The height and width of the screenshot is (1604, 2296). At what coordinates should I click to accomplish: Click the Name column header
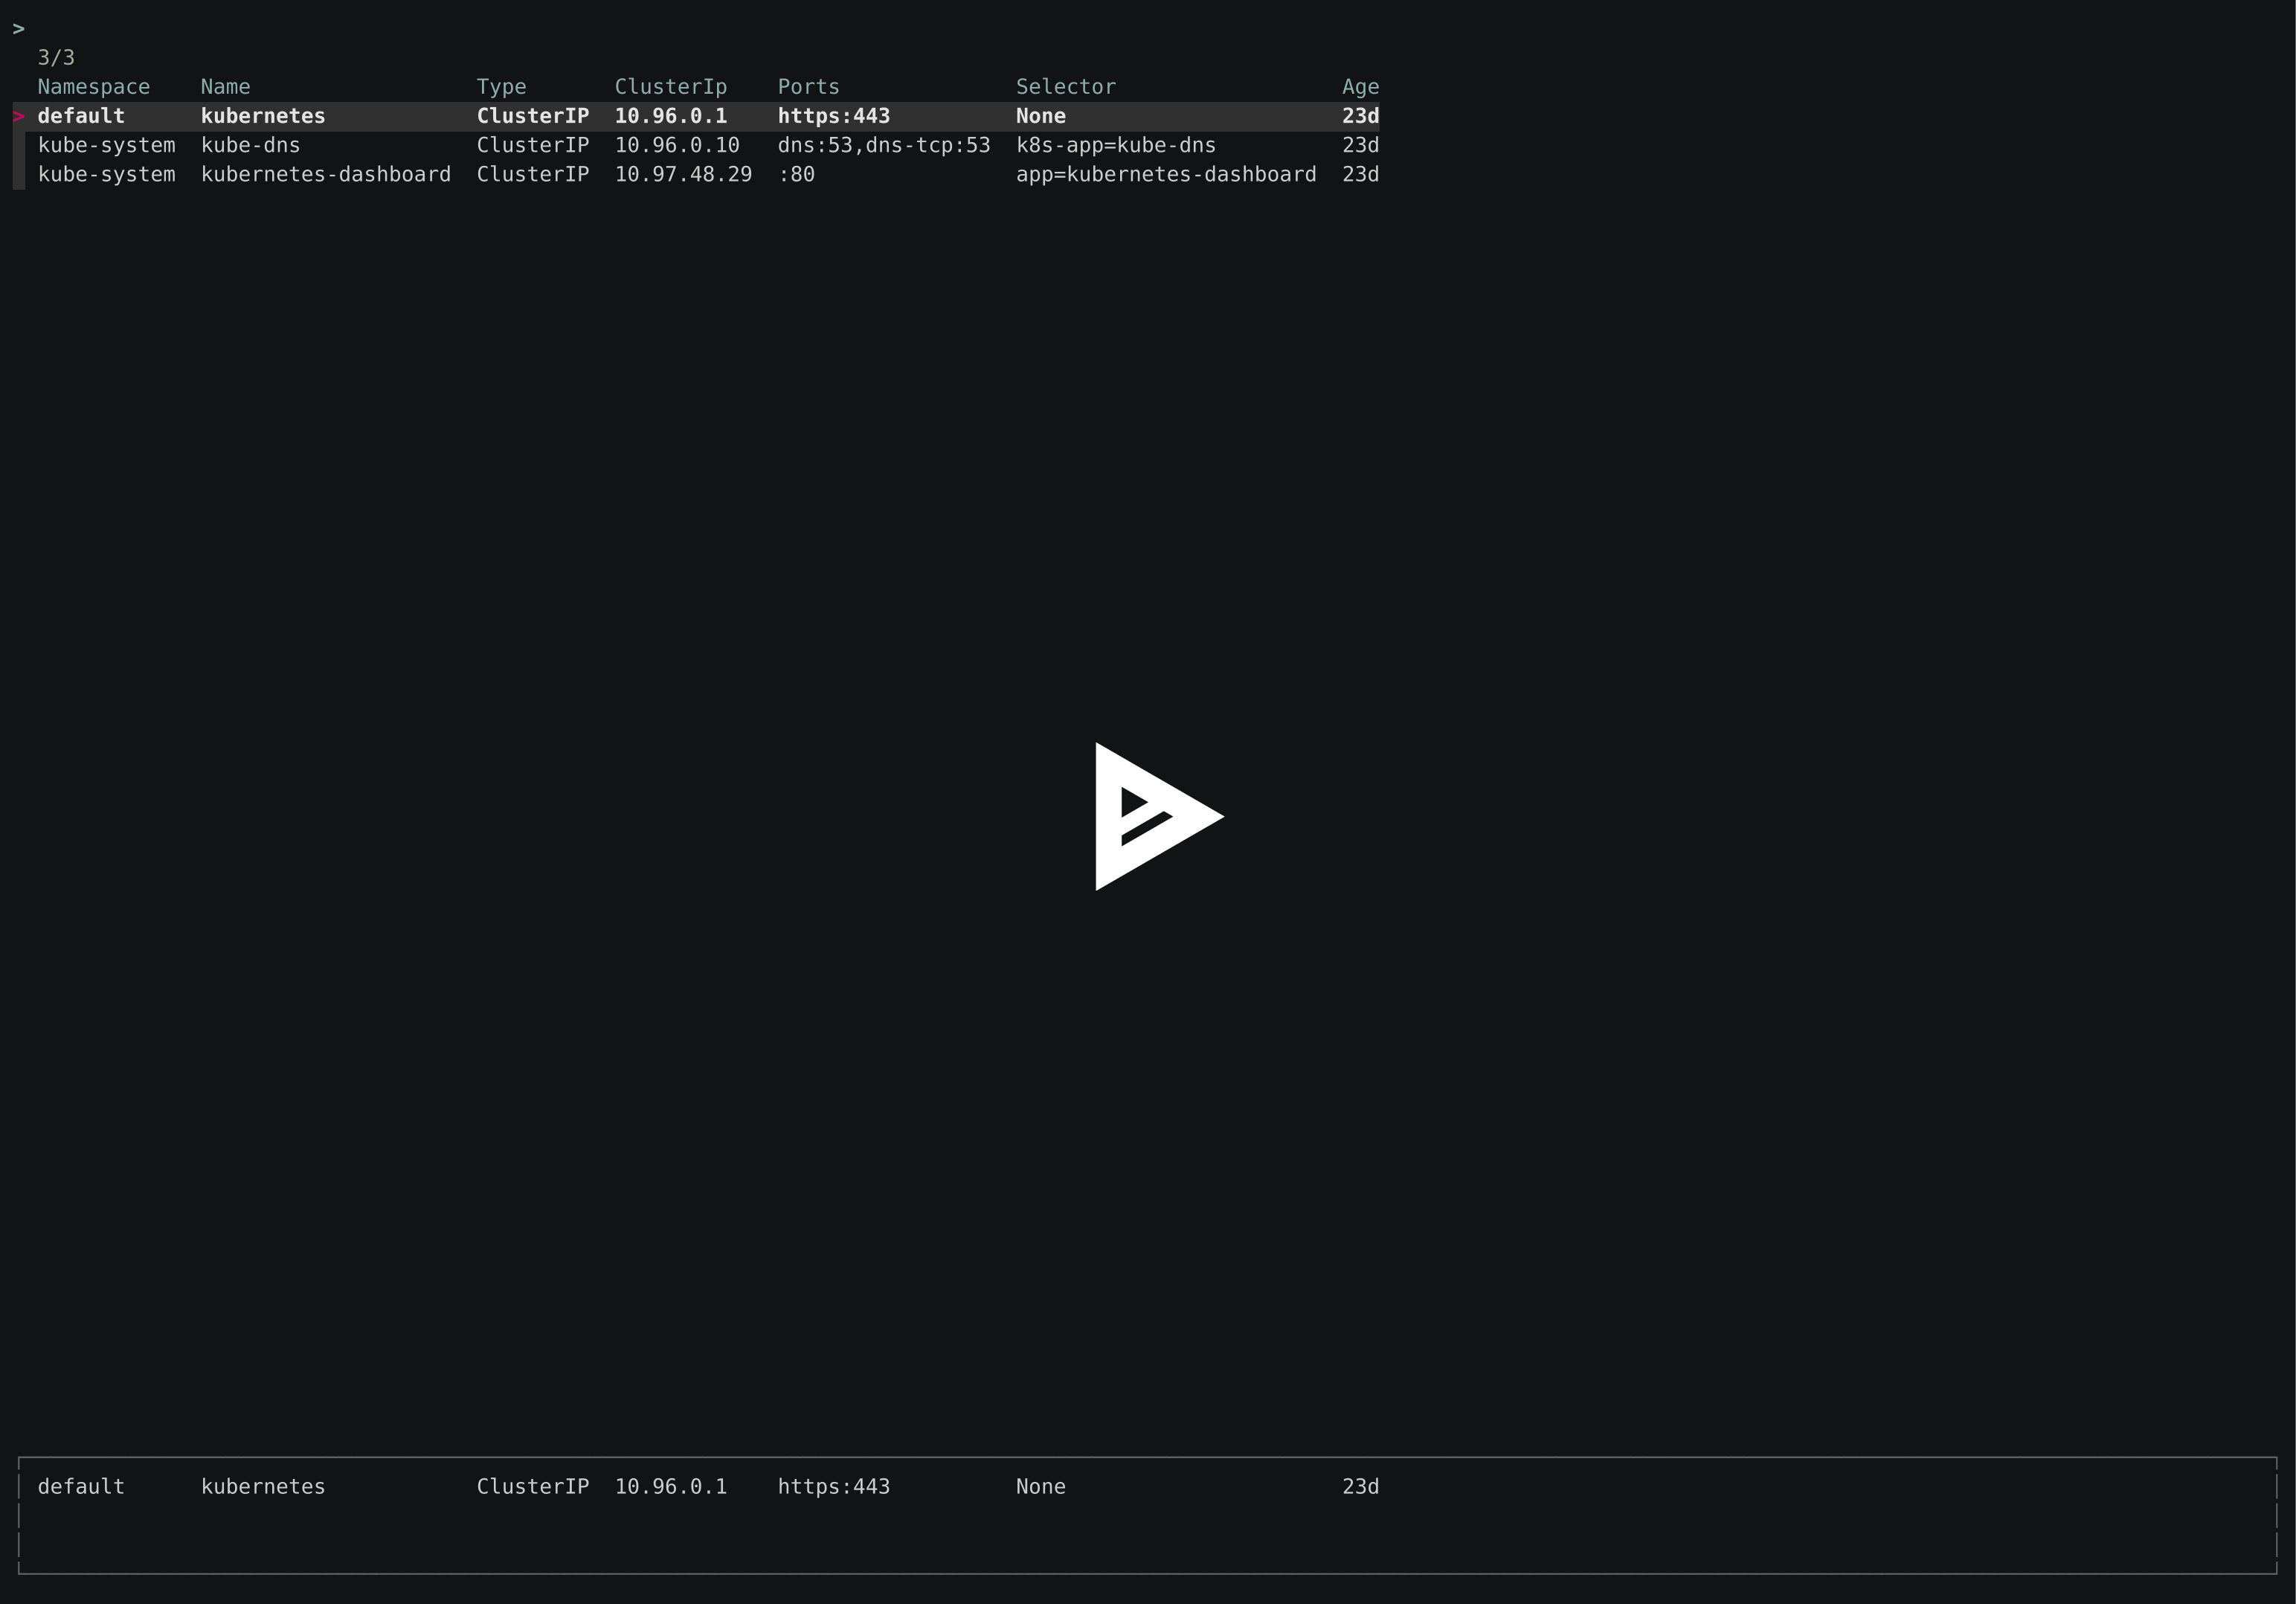(226, 87)
